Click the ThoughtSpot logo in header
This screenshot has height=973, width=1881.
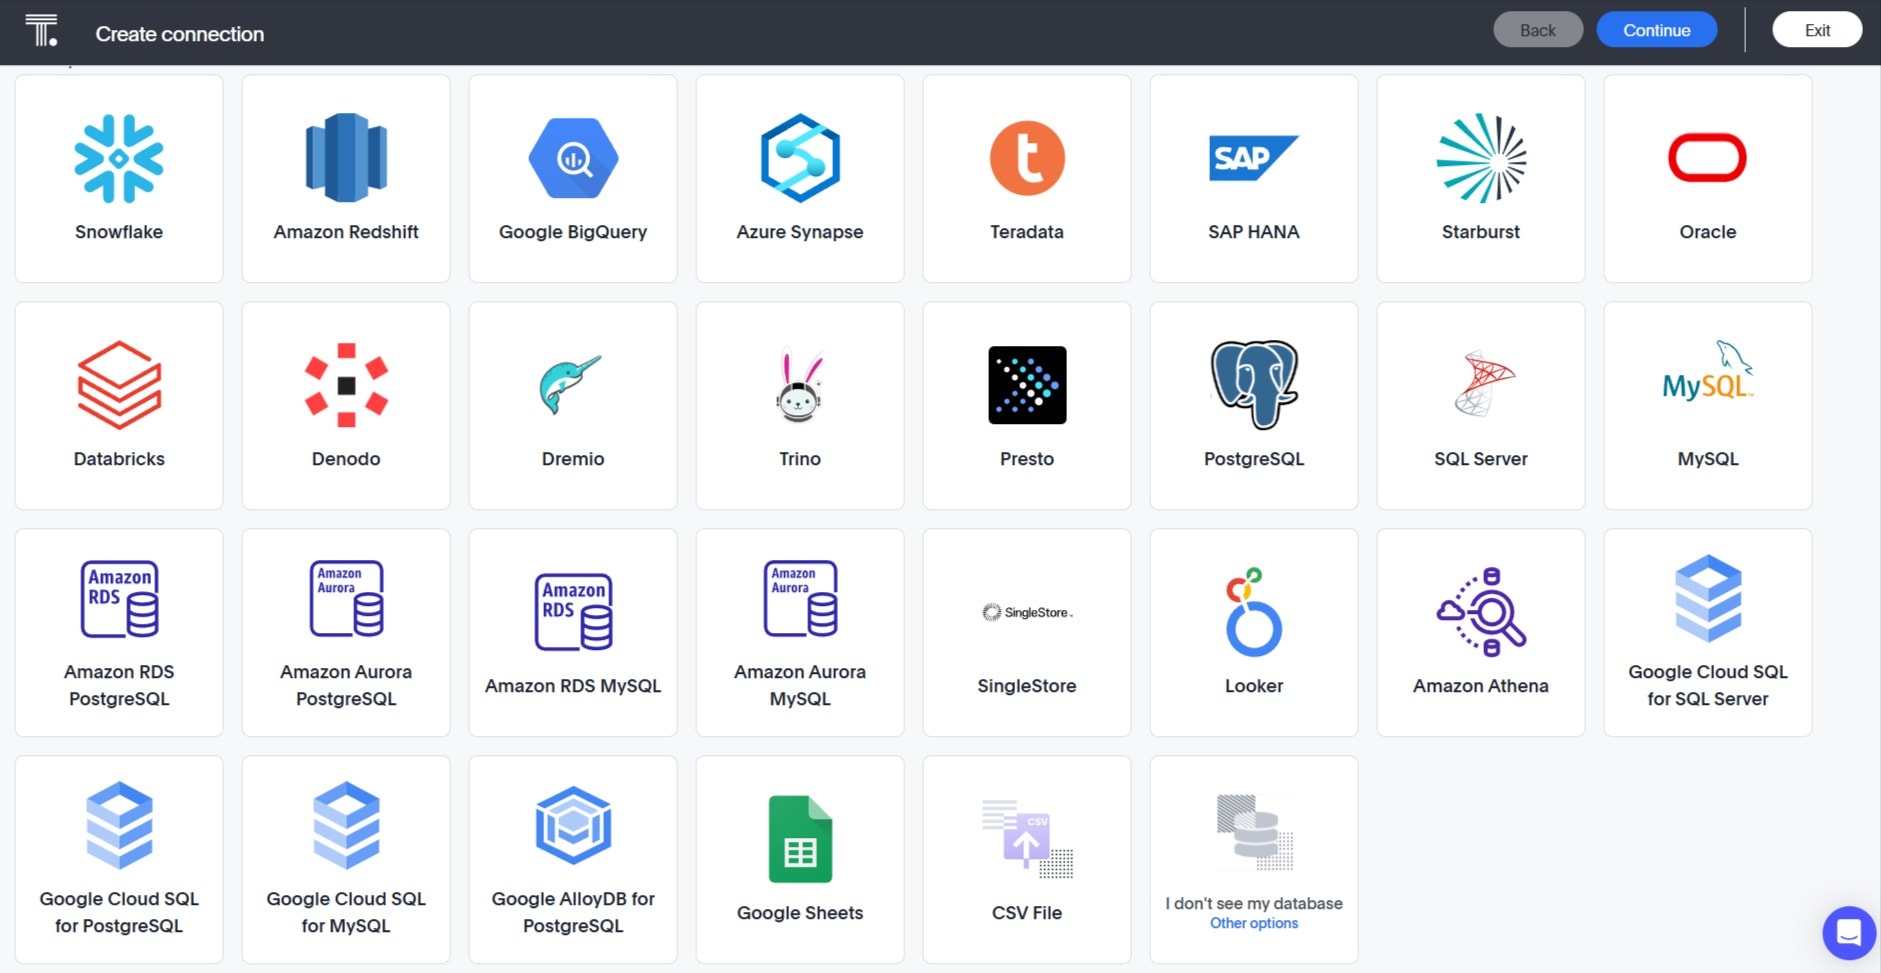point(41,31)
